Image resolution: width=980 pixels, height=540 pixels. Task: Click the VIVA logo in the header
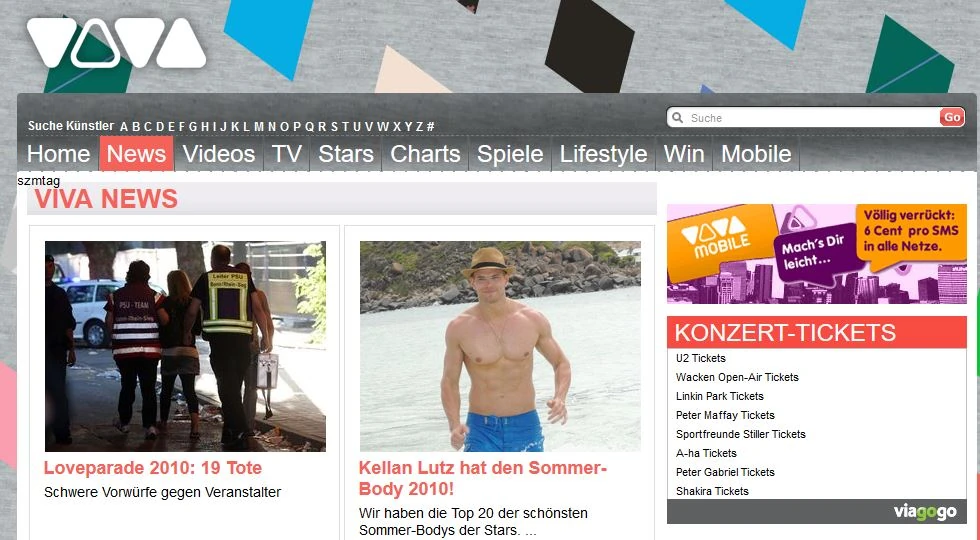click(116, 42)
